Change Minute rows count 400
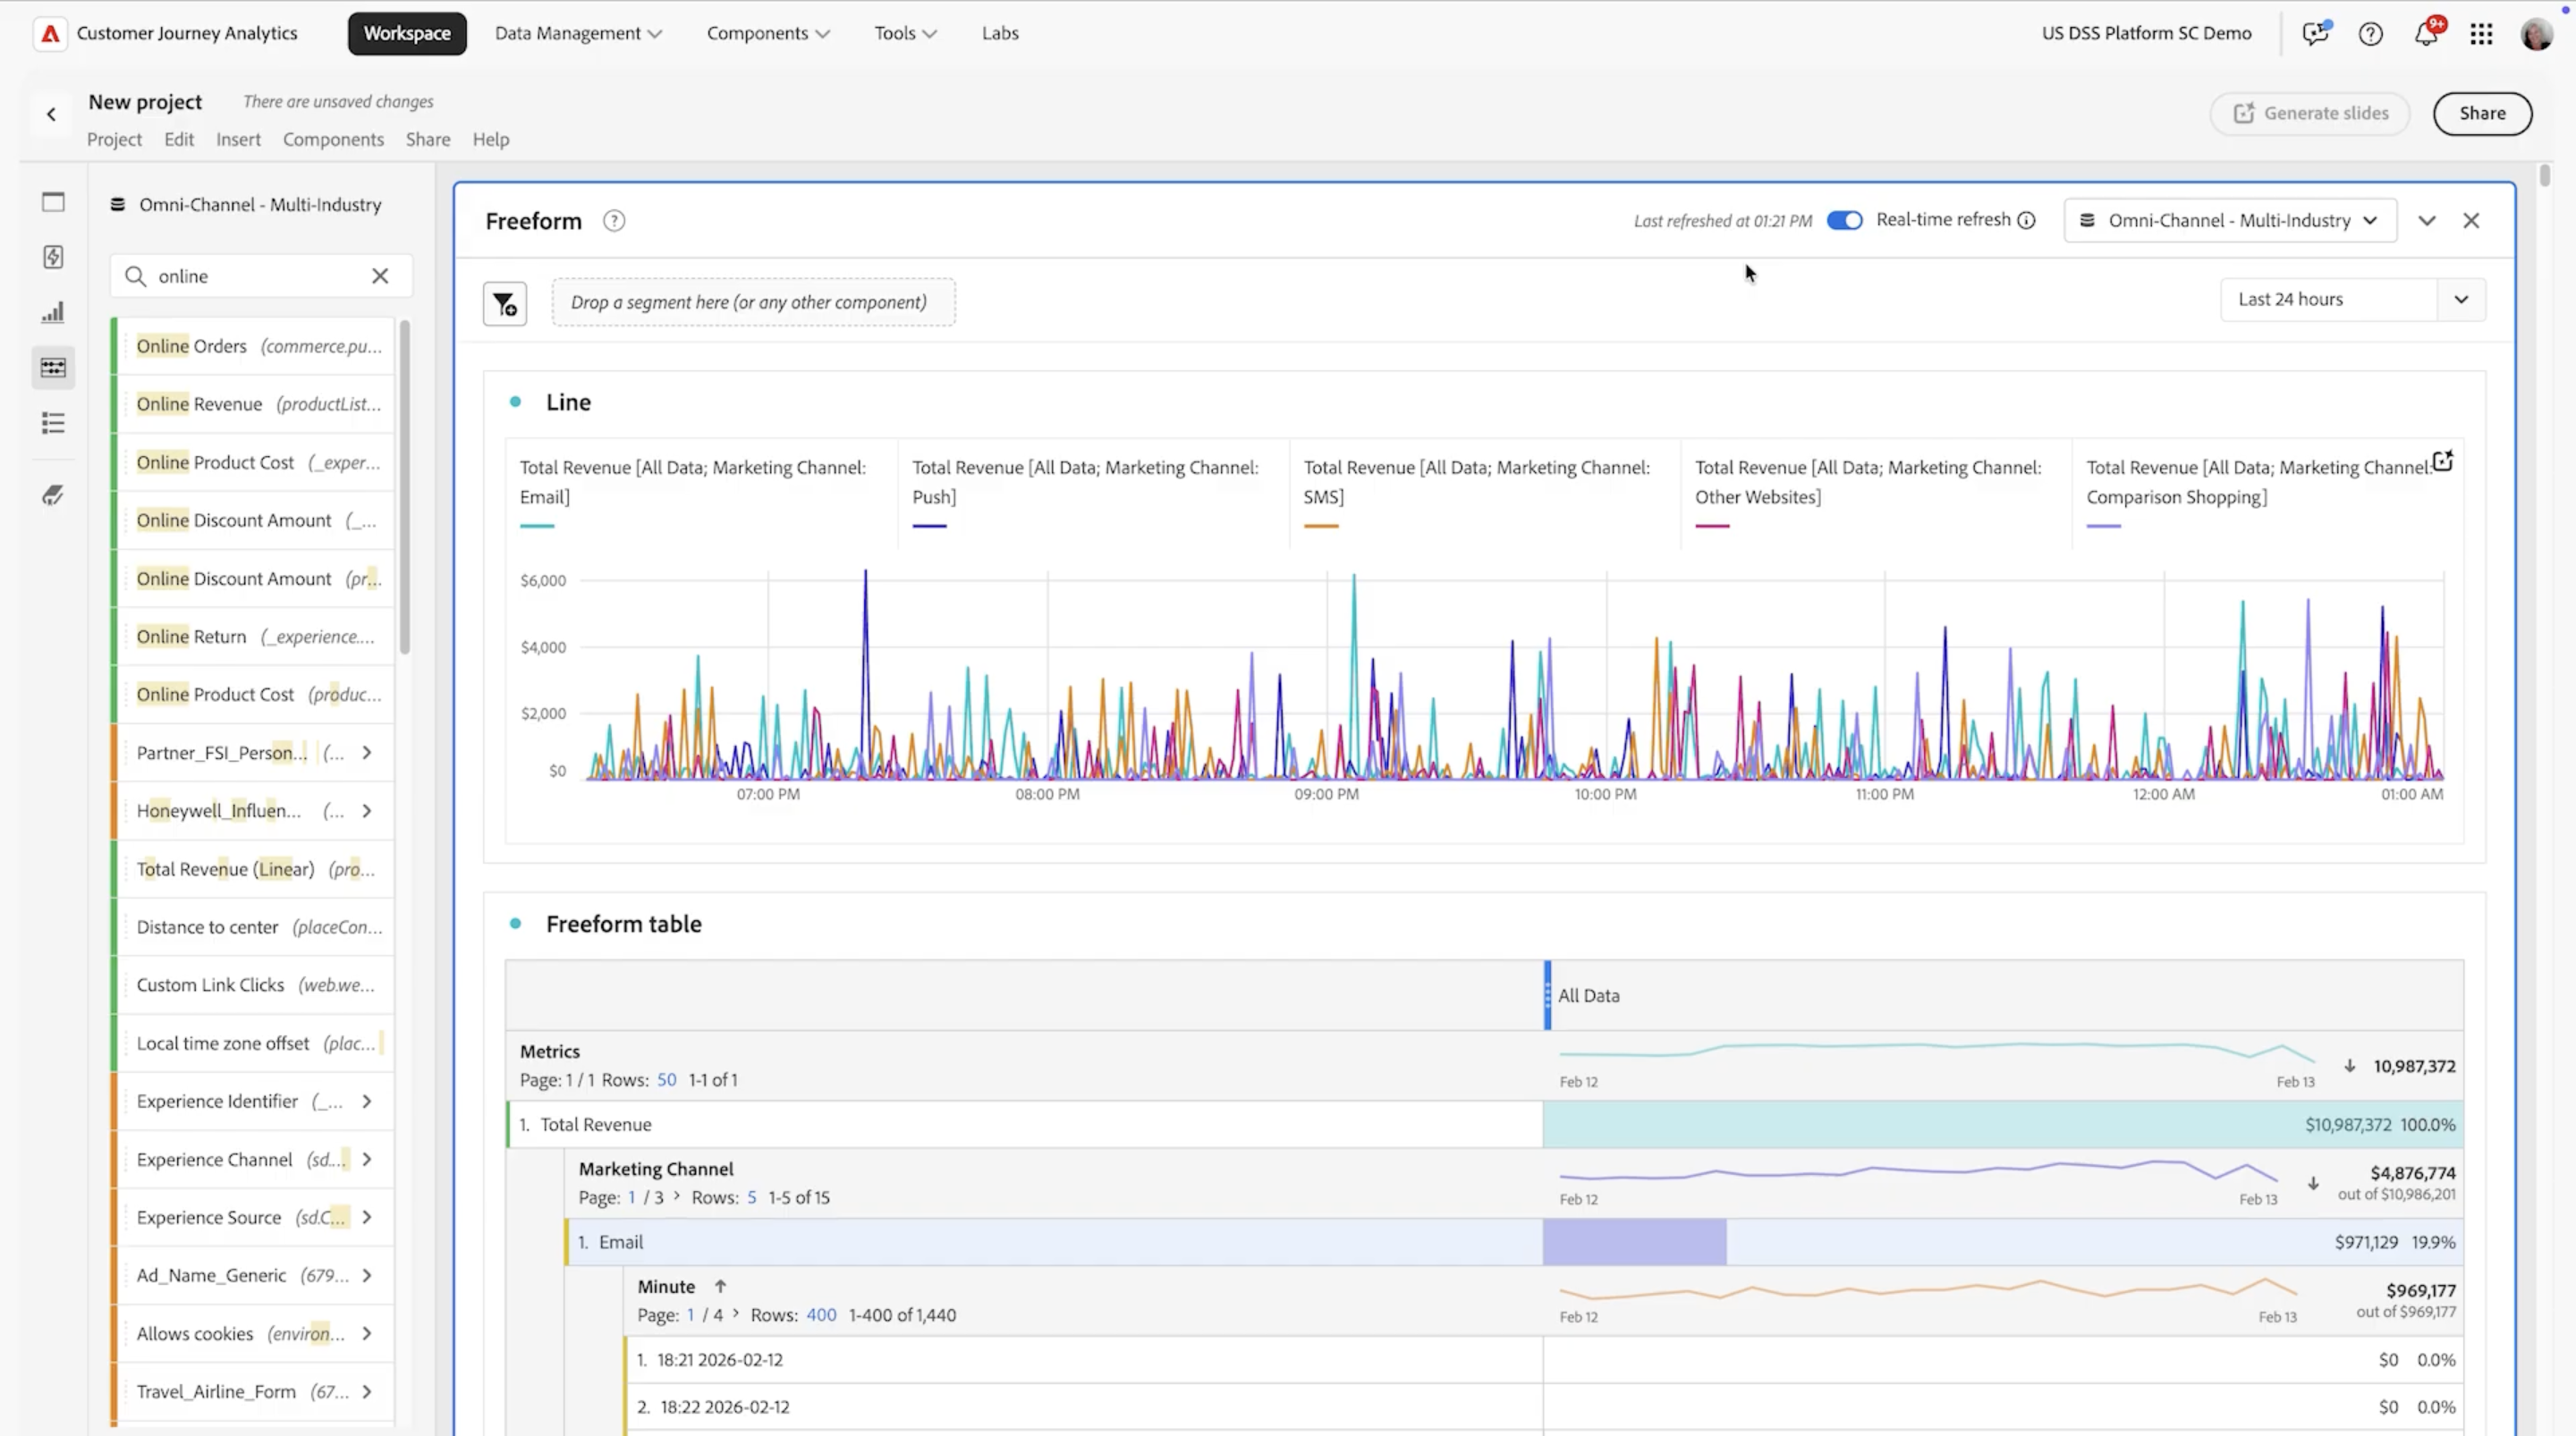 [x=821, y=1315]
